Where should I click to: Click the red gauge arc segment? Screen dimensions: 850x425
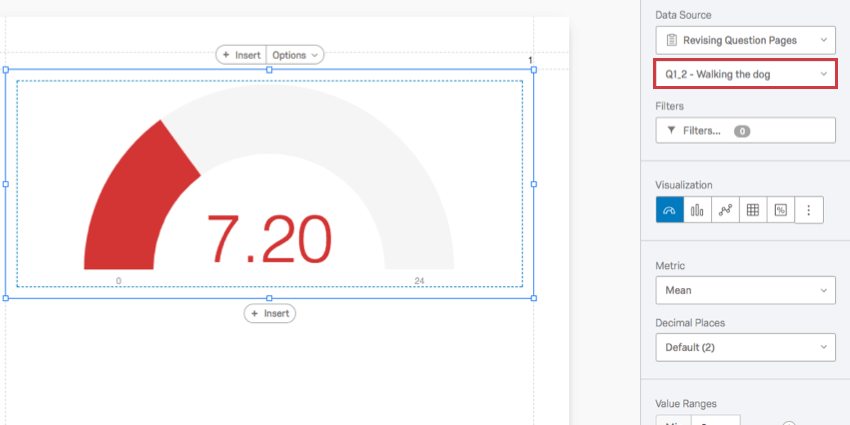coord(136,201)
